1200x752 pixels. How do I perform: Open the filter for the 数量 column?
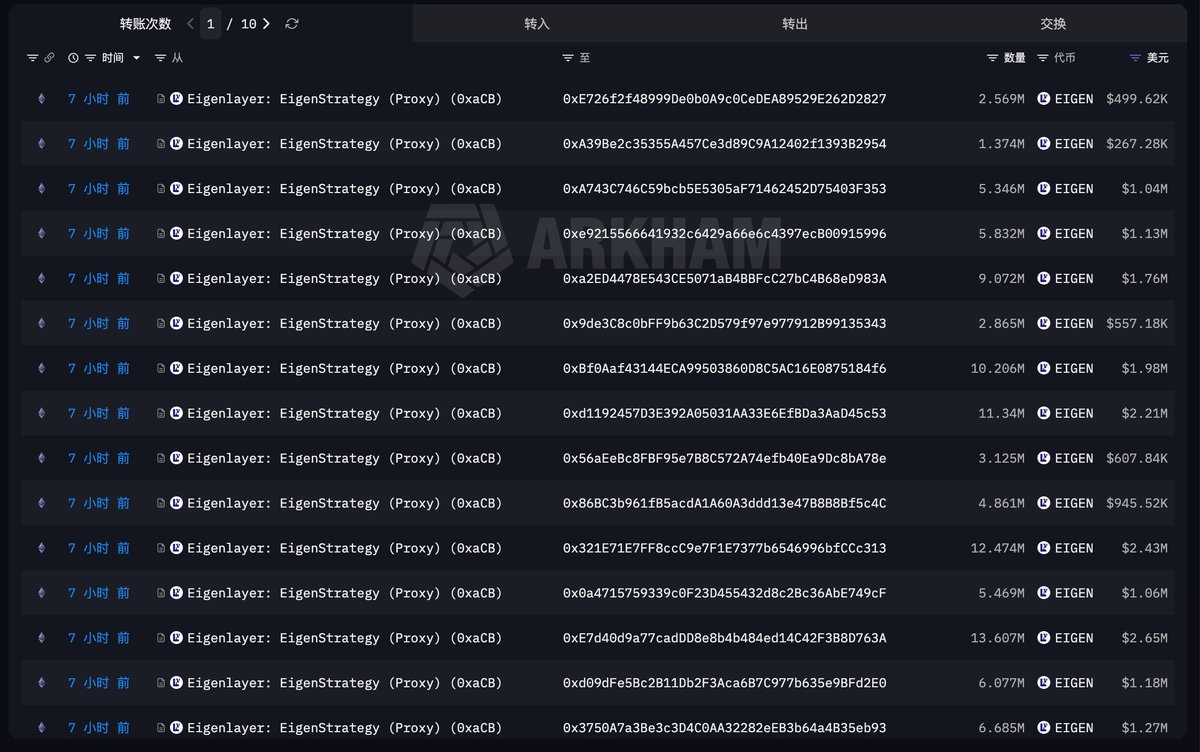(x=993, y=58)
